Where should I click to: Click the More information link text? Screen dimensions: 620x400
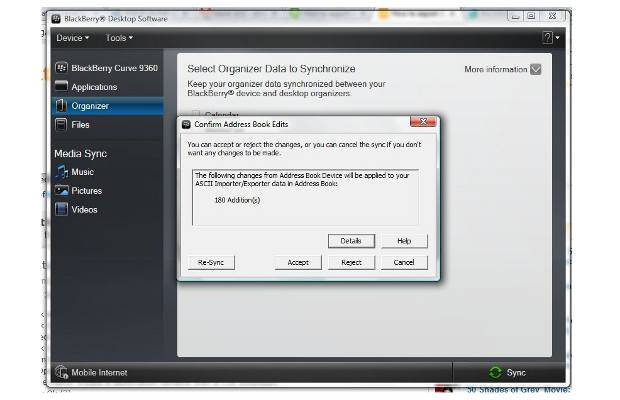click(496, 69)
